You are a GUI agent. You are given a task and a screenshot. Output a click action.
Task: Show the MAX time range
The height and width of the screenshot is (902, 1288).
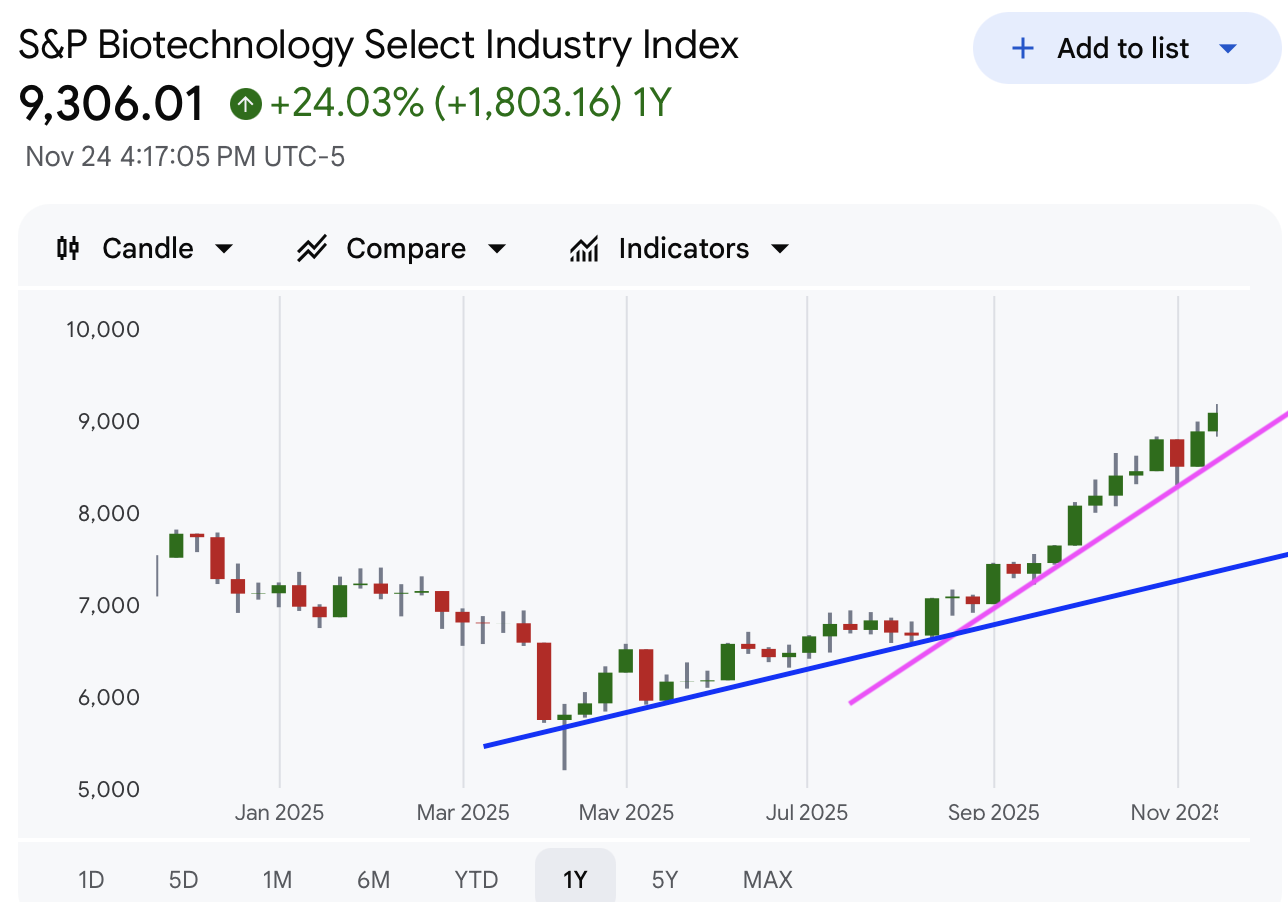(767, 880)
